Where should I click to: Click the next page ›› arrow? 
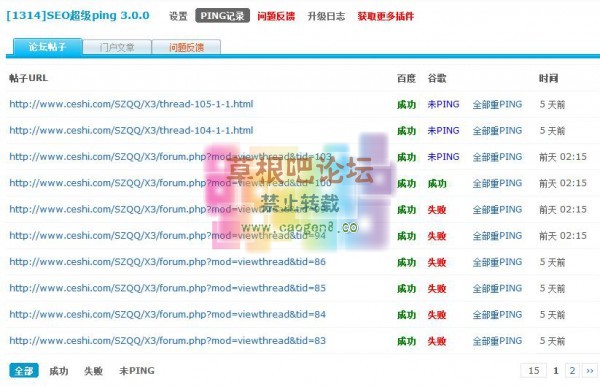590,370
